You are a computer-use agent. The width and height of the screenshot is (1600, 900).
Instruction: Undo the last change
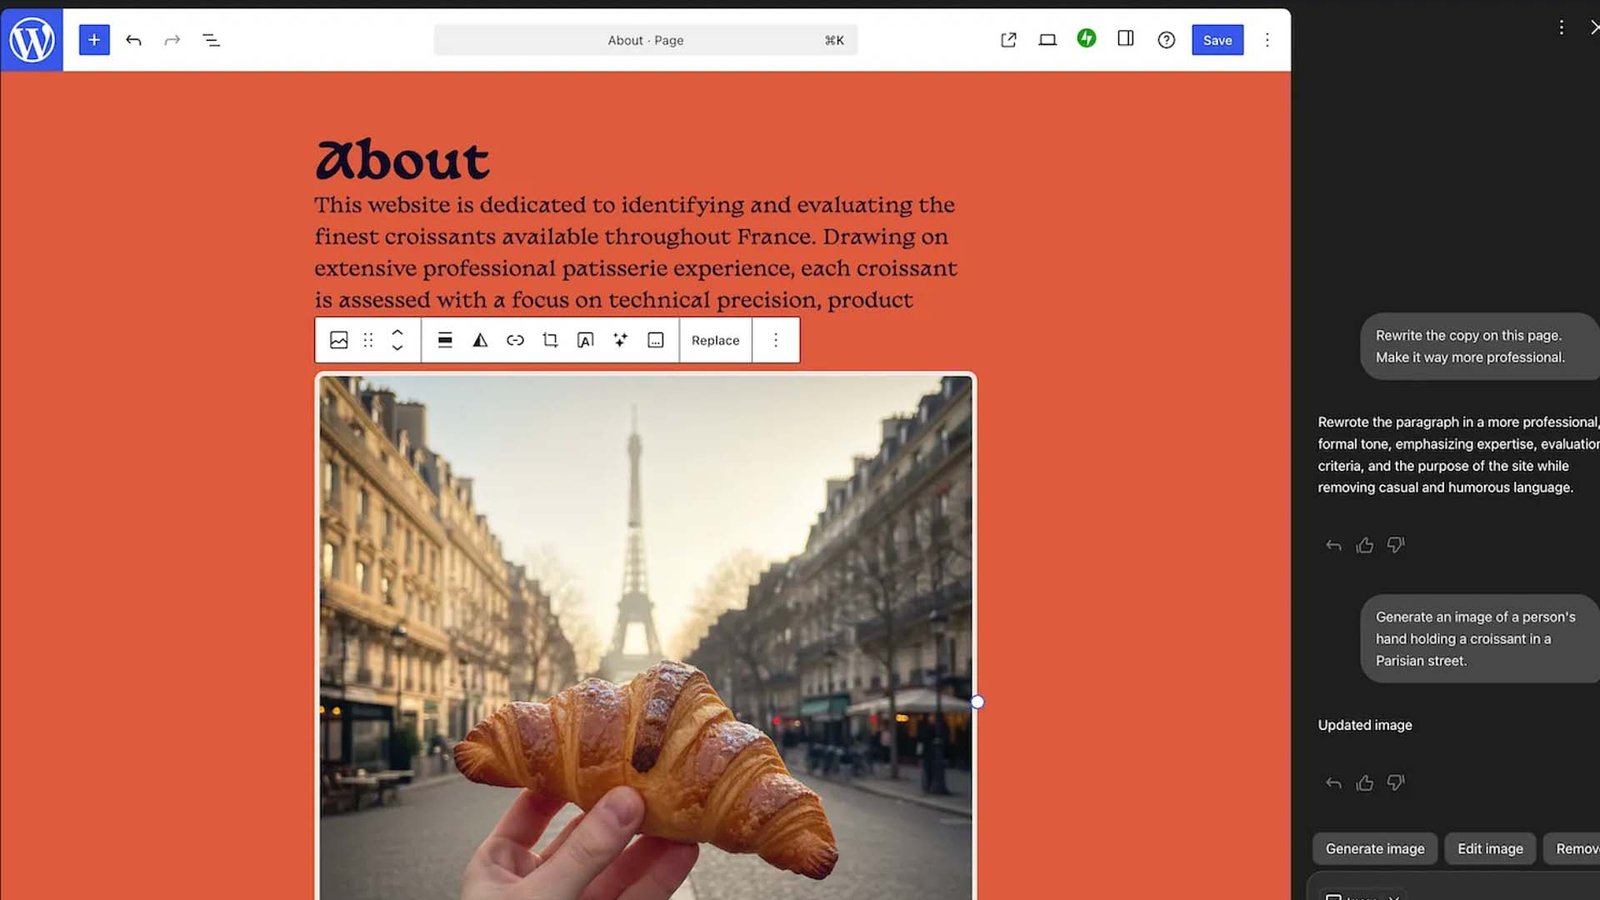133,40
